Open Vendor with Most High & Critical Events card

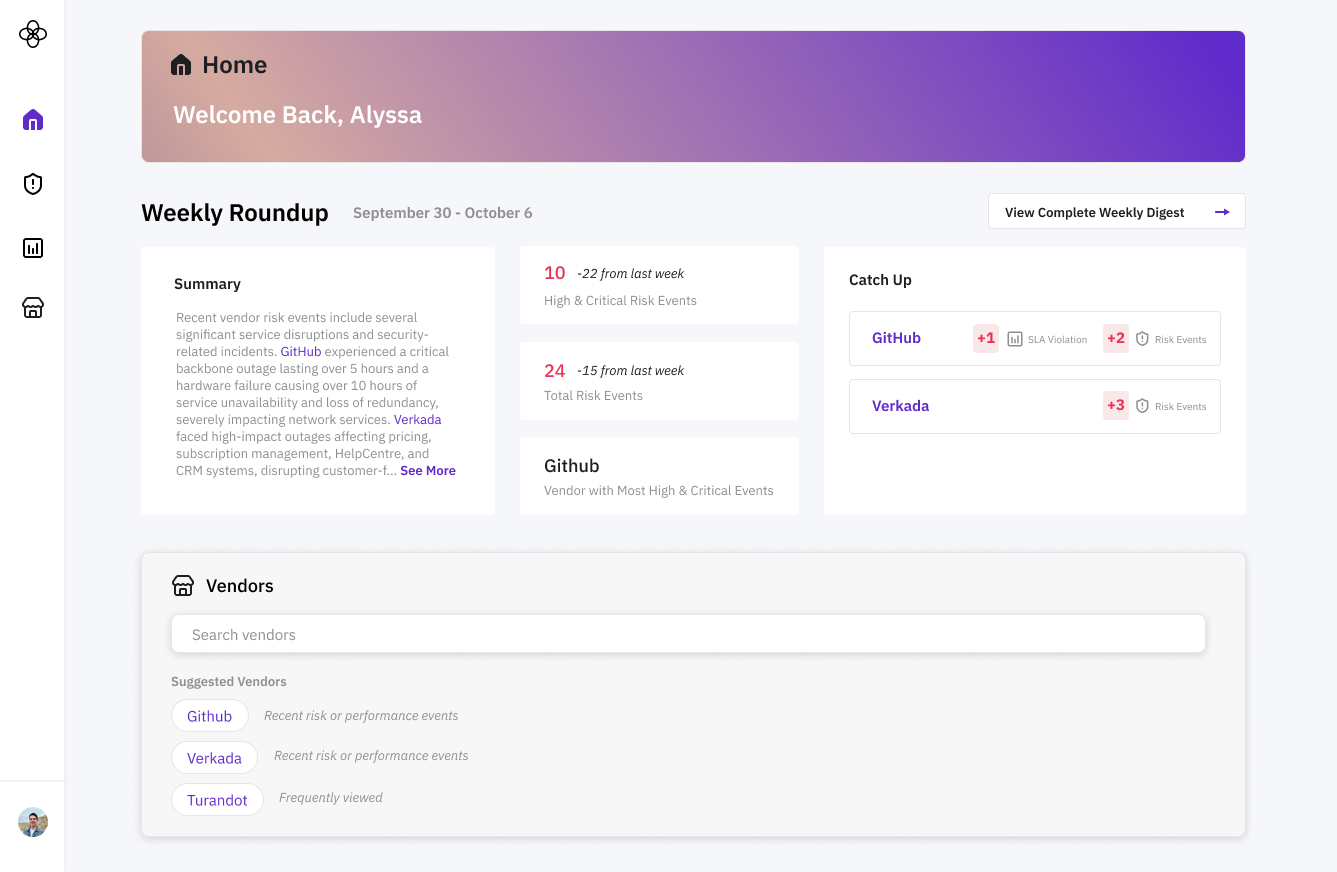click(x=659, y=476)
